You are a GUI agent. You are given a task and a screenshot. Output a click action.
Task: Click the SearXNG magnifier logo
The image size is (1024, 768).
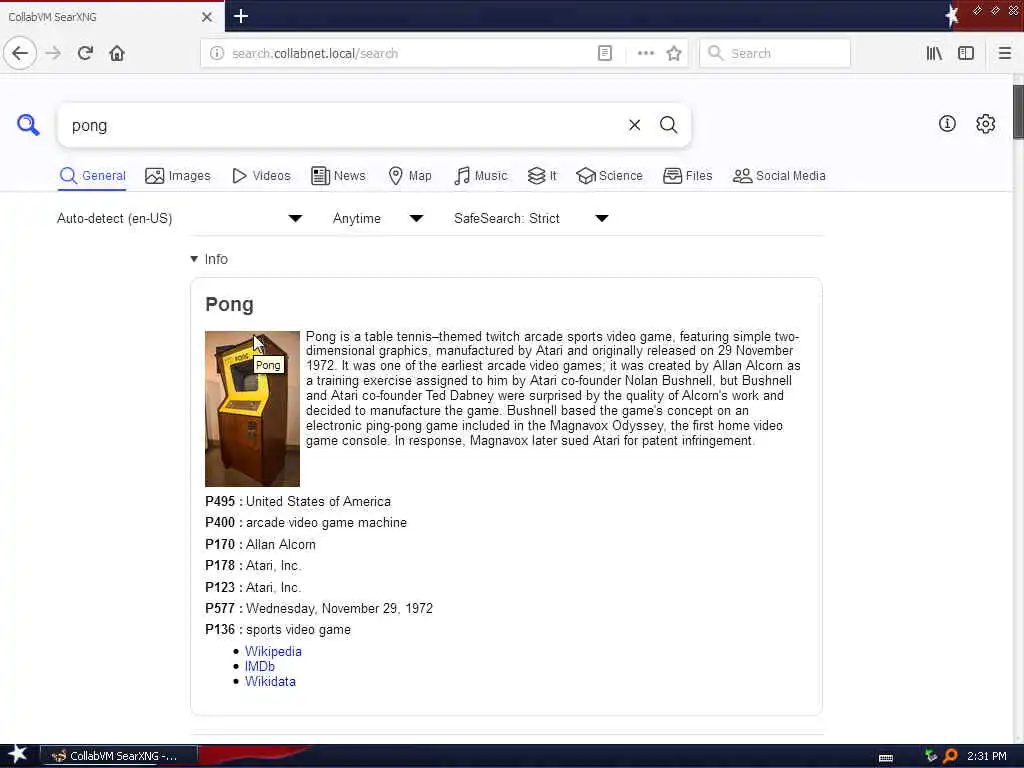28,124
